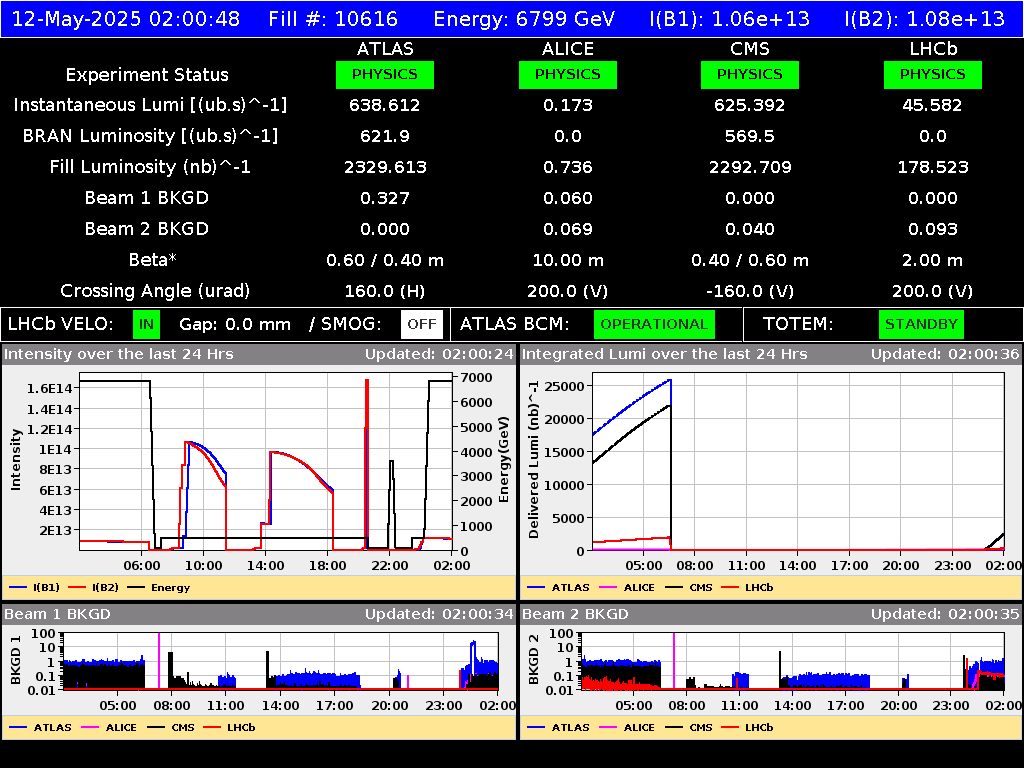
Task: Click the TOTEM STANDBY indicator
Action: click(921, 324)
